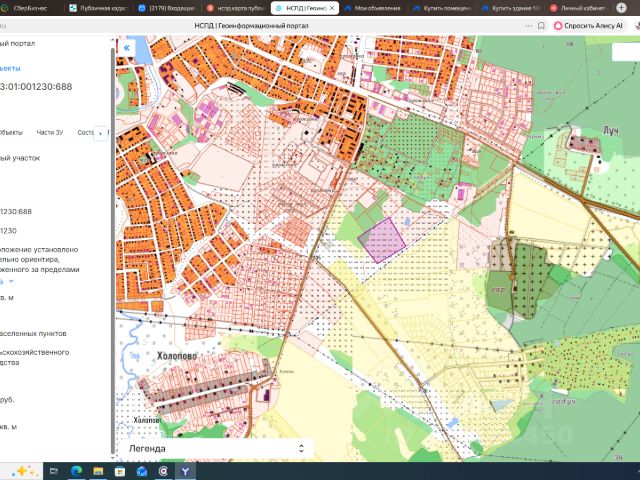
Task: Open Task View on the taskbar
Action: (x=53, y=471)
